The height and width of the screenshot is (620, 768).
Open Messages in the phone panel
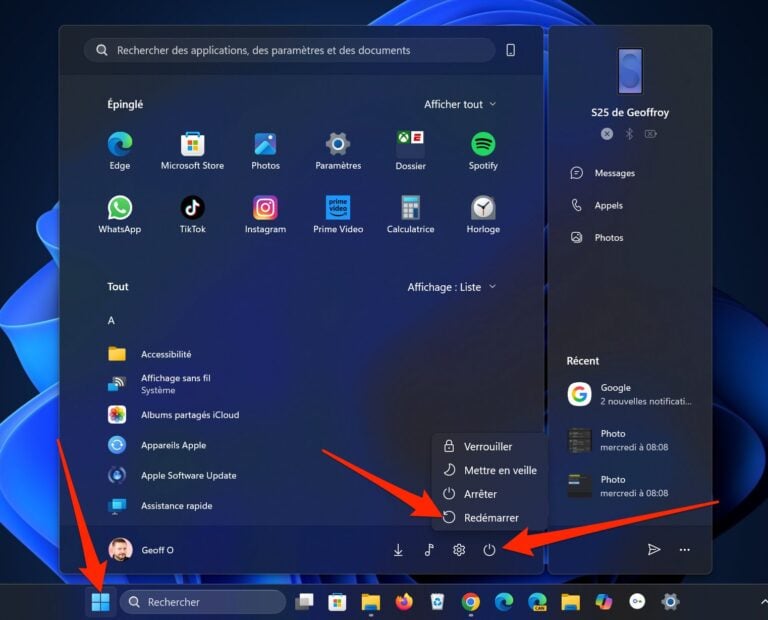coord(613,173)
